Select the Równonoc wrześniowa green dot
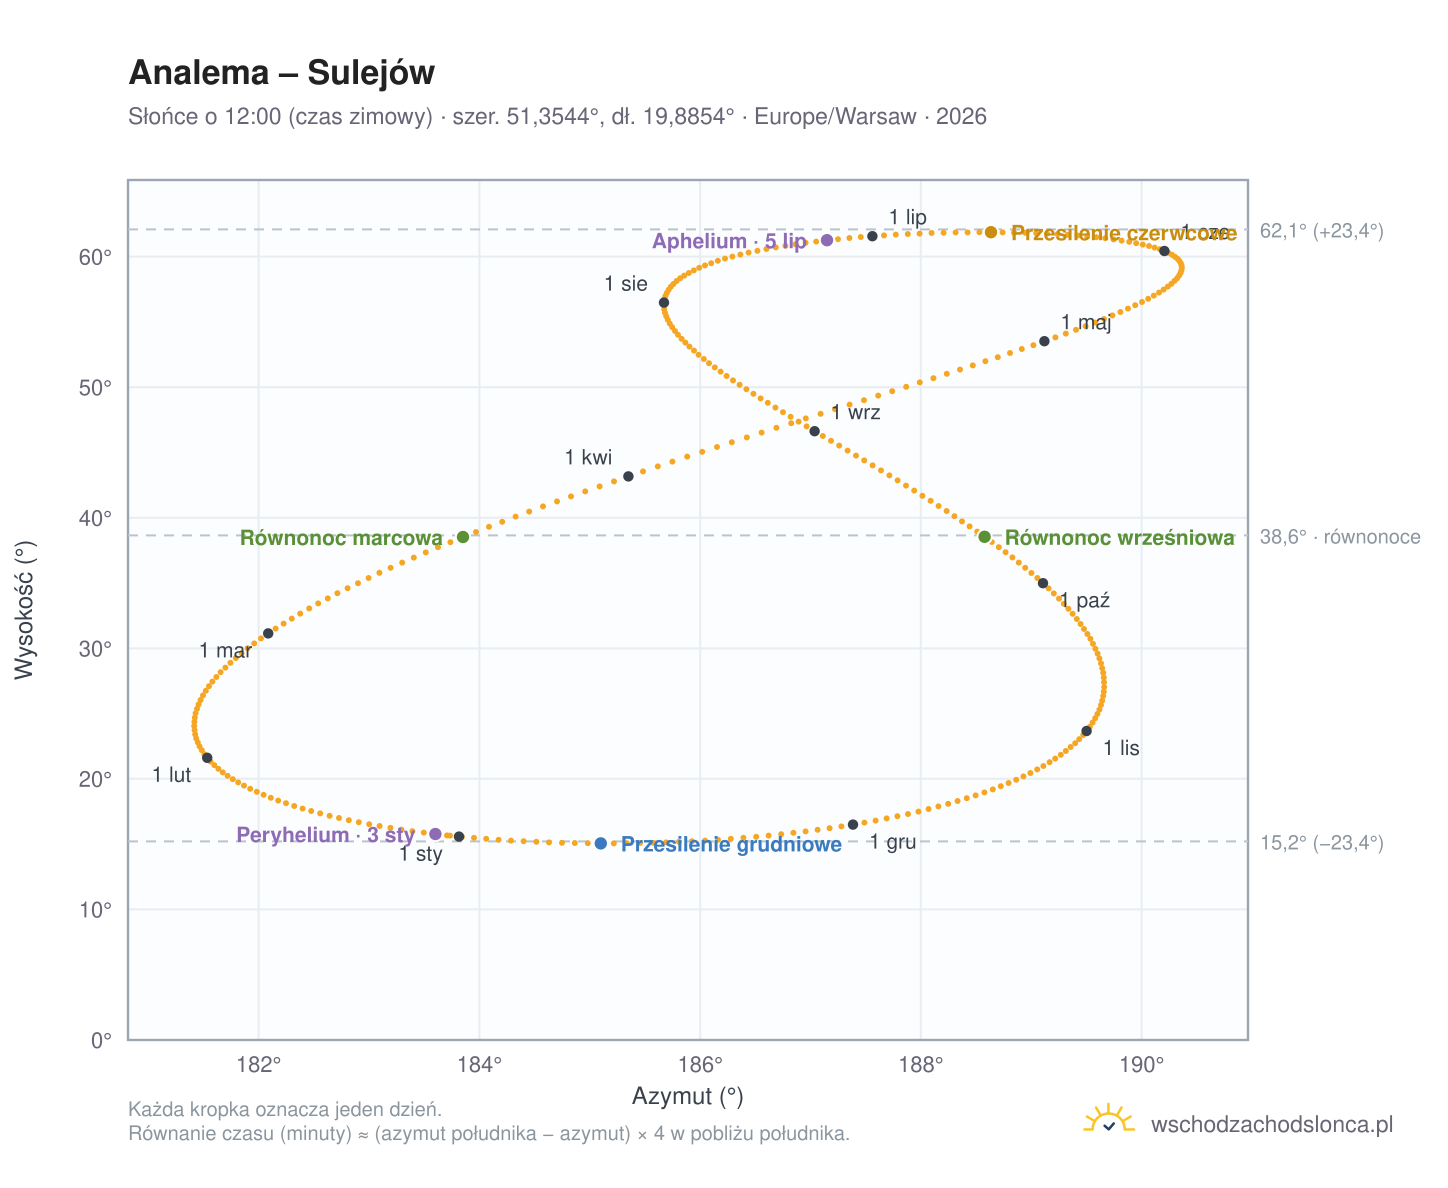This screenshot has width=1448, height=1188. pyautogui.click(x=984, y=537)
